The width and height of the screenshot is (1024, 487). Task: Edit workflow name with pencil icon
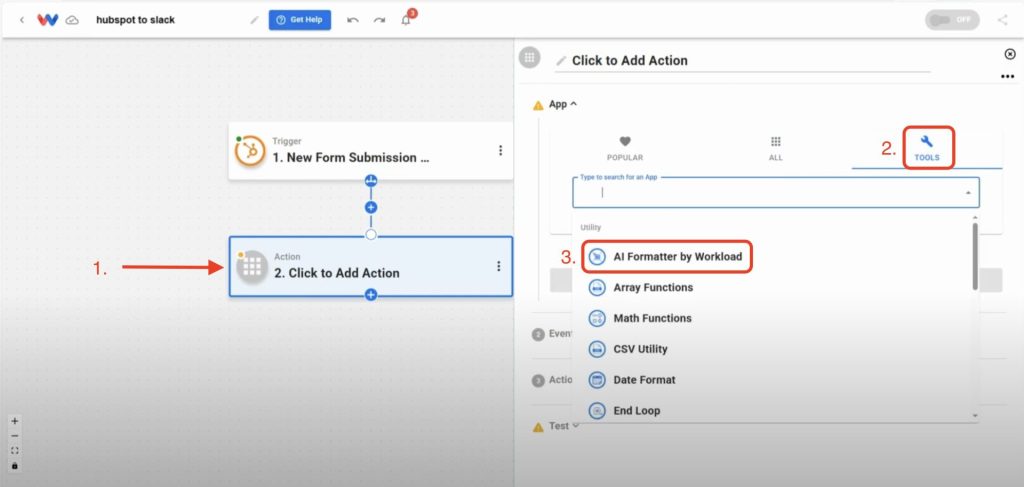pyautogui.click(x=254, y=20)
